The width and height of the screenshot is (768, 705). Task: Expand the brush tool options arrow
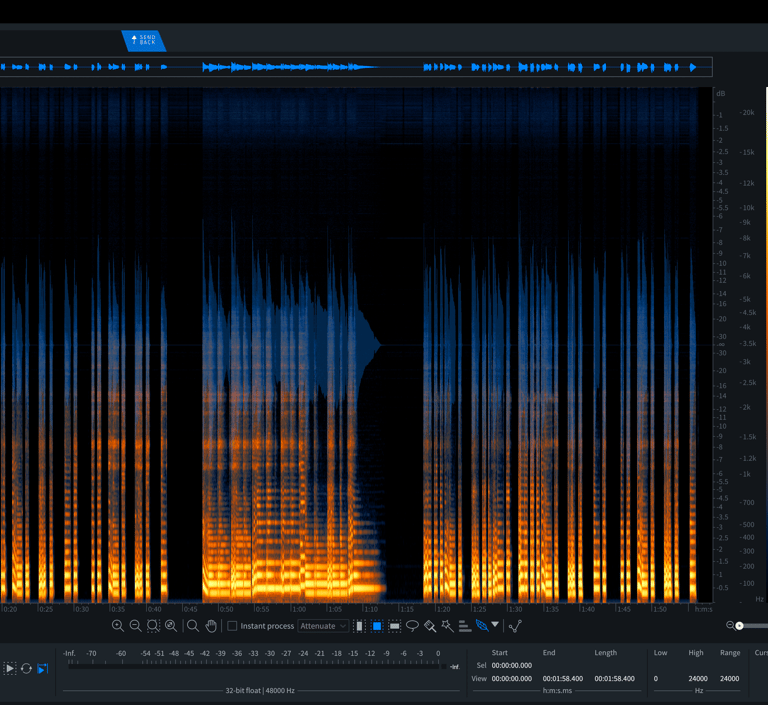coord(495,625)
